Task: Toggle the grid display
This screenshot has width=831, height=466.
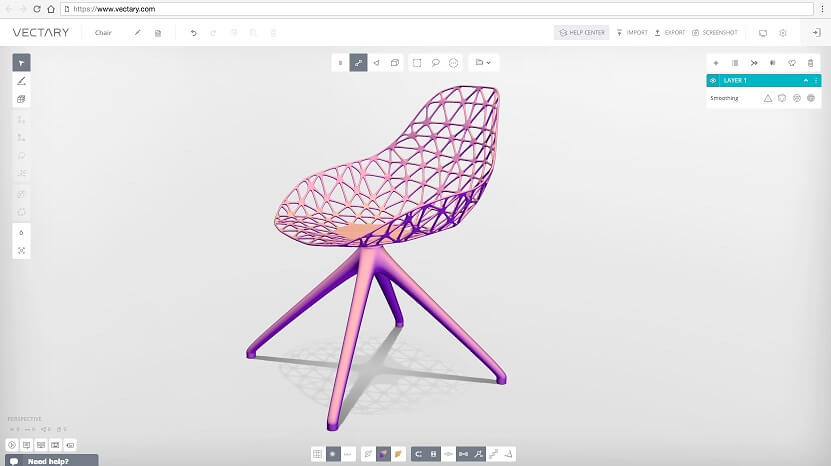Action: [317, 454]
